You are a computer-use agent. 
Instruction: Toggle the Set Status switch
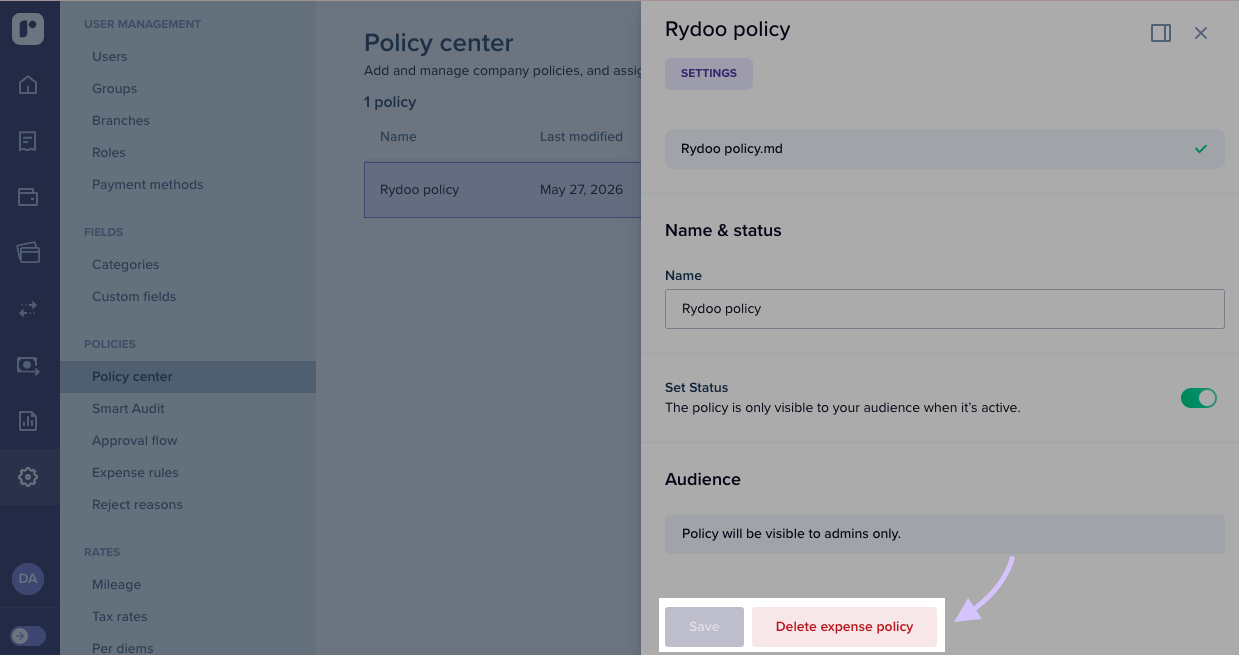click(1199, 398)
